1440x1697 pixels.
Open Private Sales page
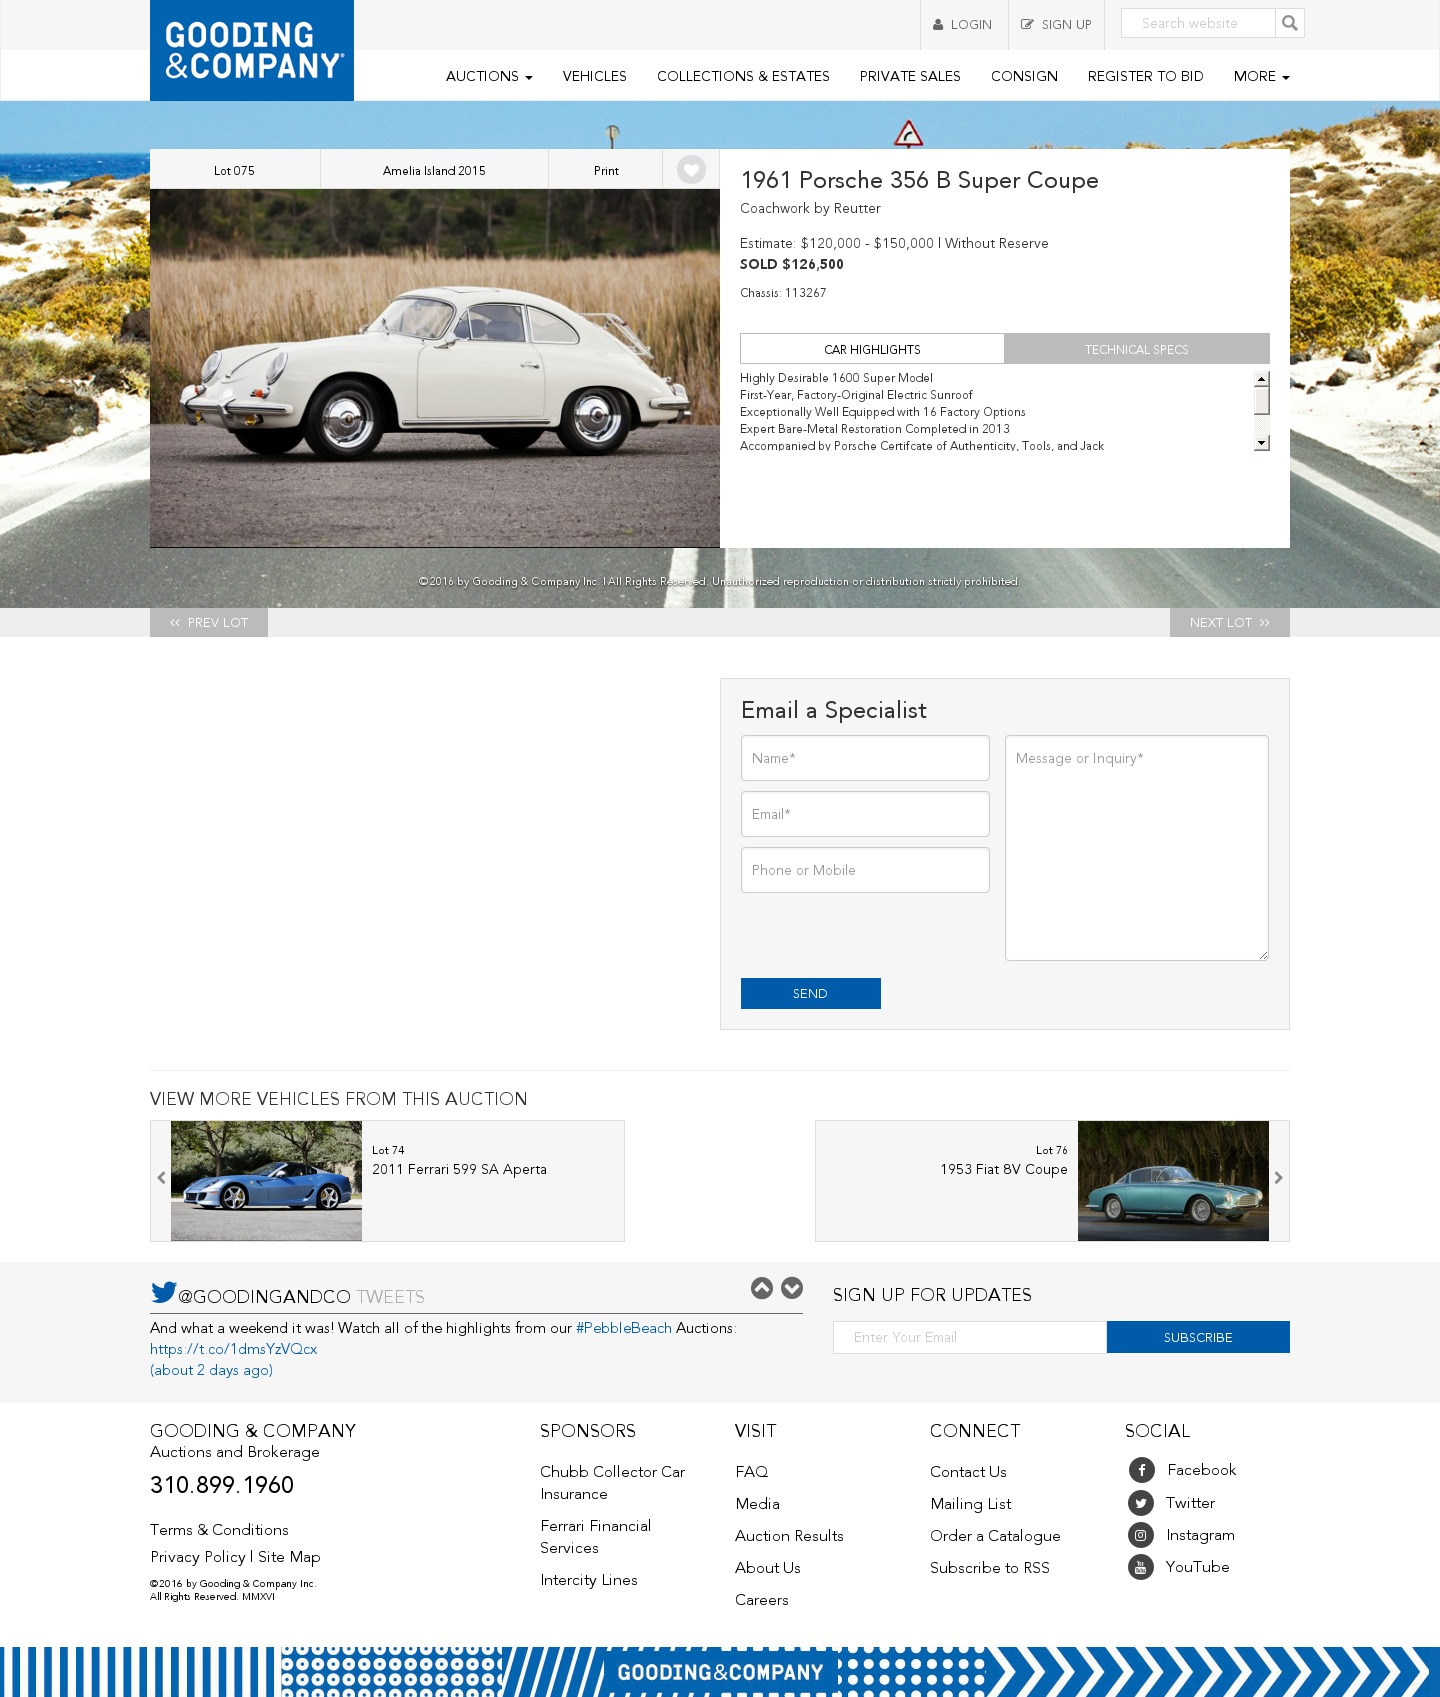click(910, 76)
